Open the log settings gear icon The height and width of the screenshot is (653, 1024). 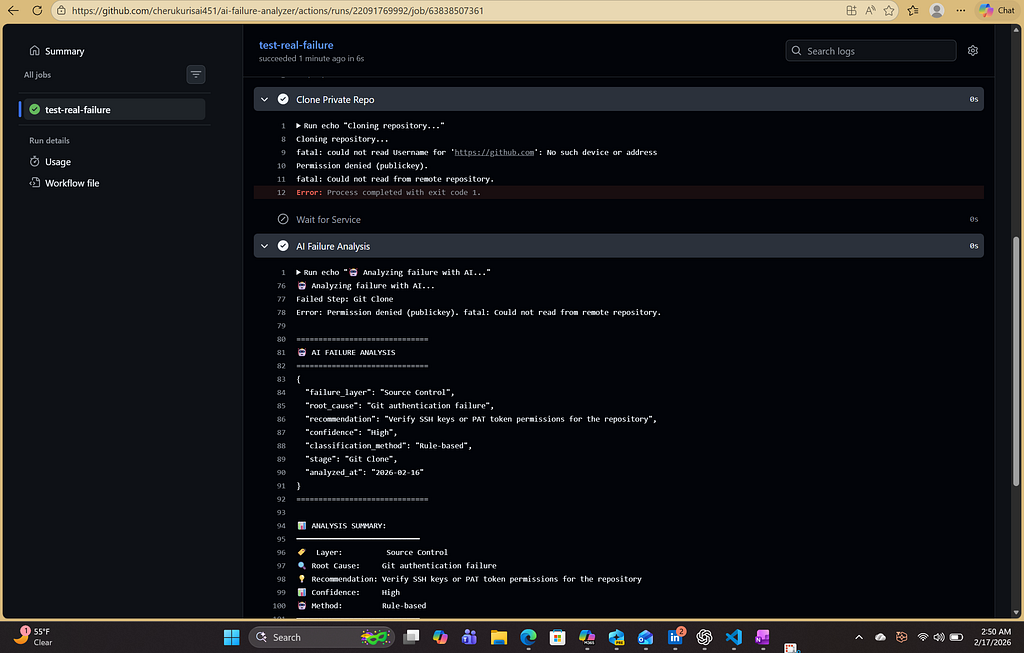point(972,51)
